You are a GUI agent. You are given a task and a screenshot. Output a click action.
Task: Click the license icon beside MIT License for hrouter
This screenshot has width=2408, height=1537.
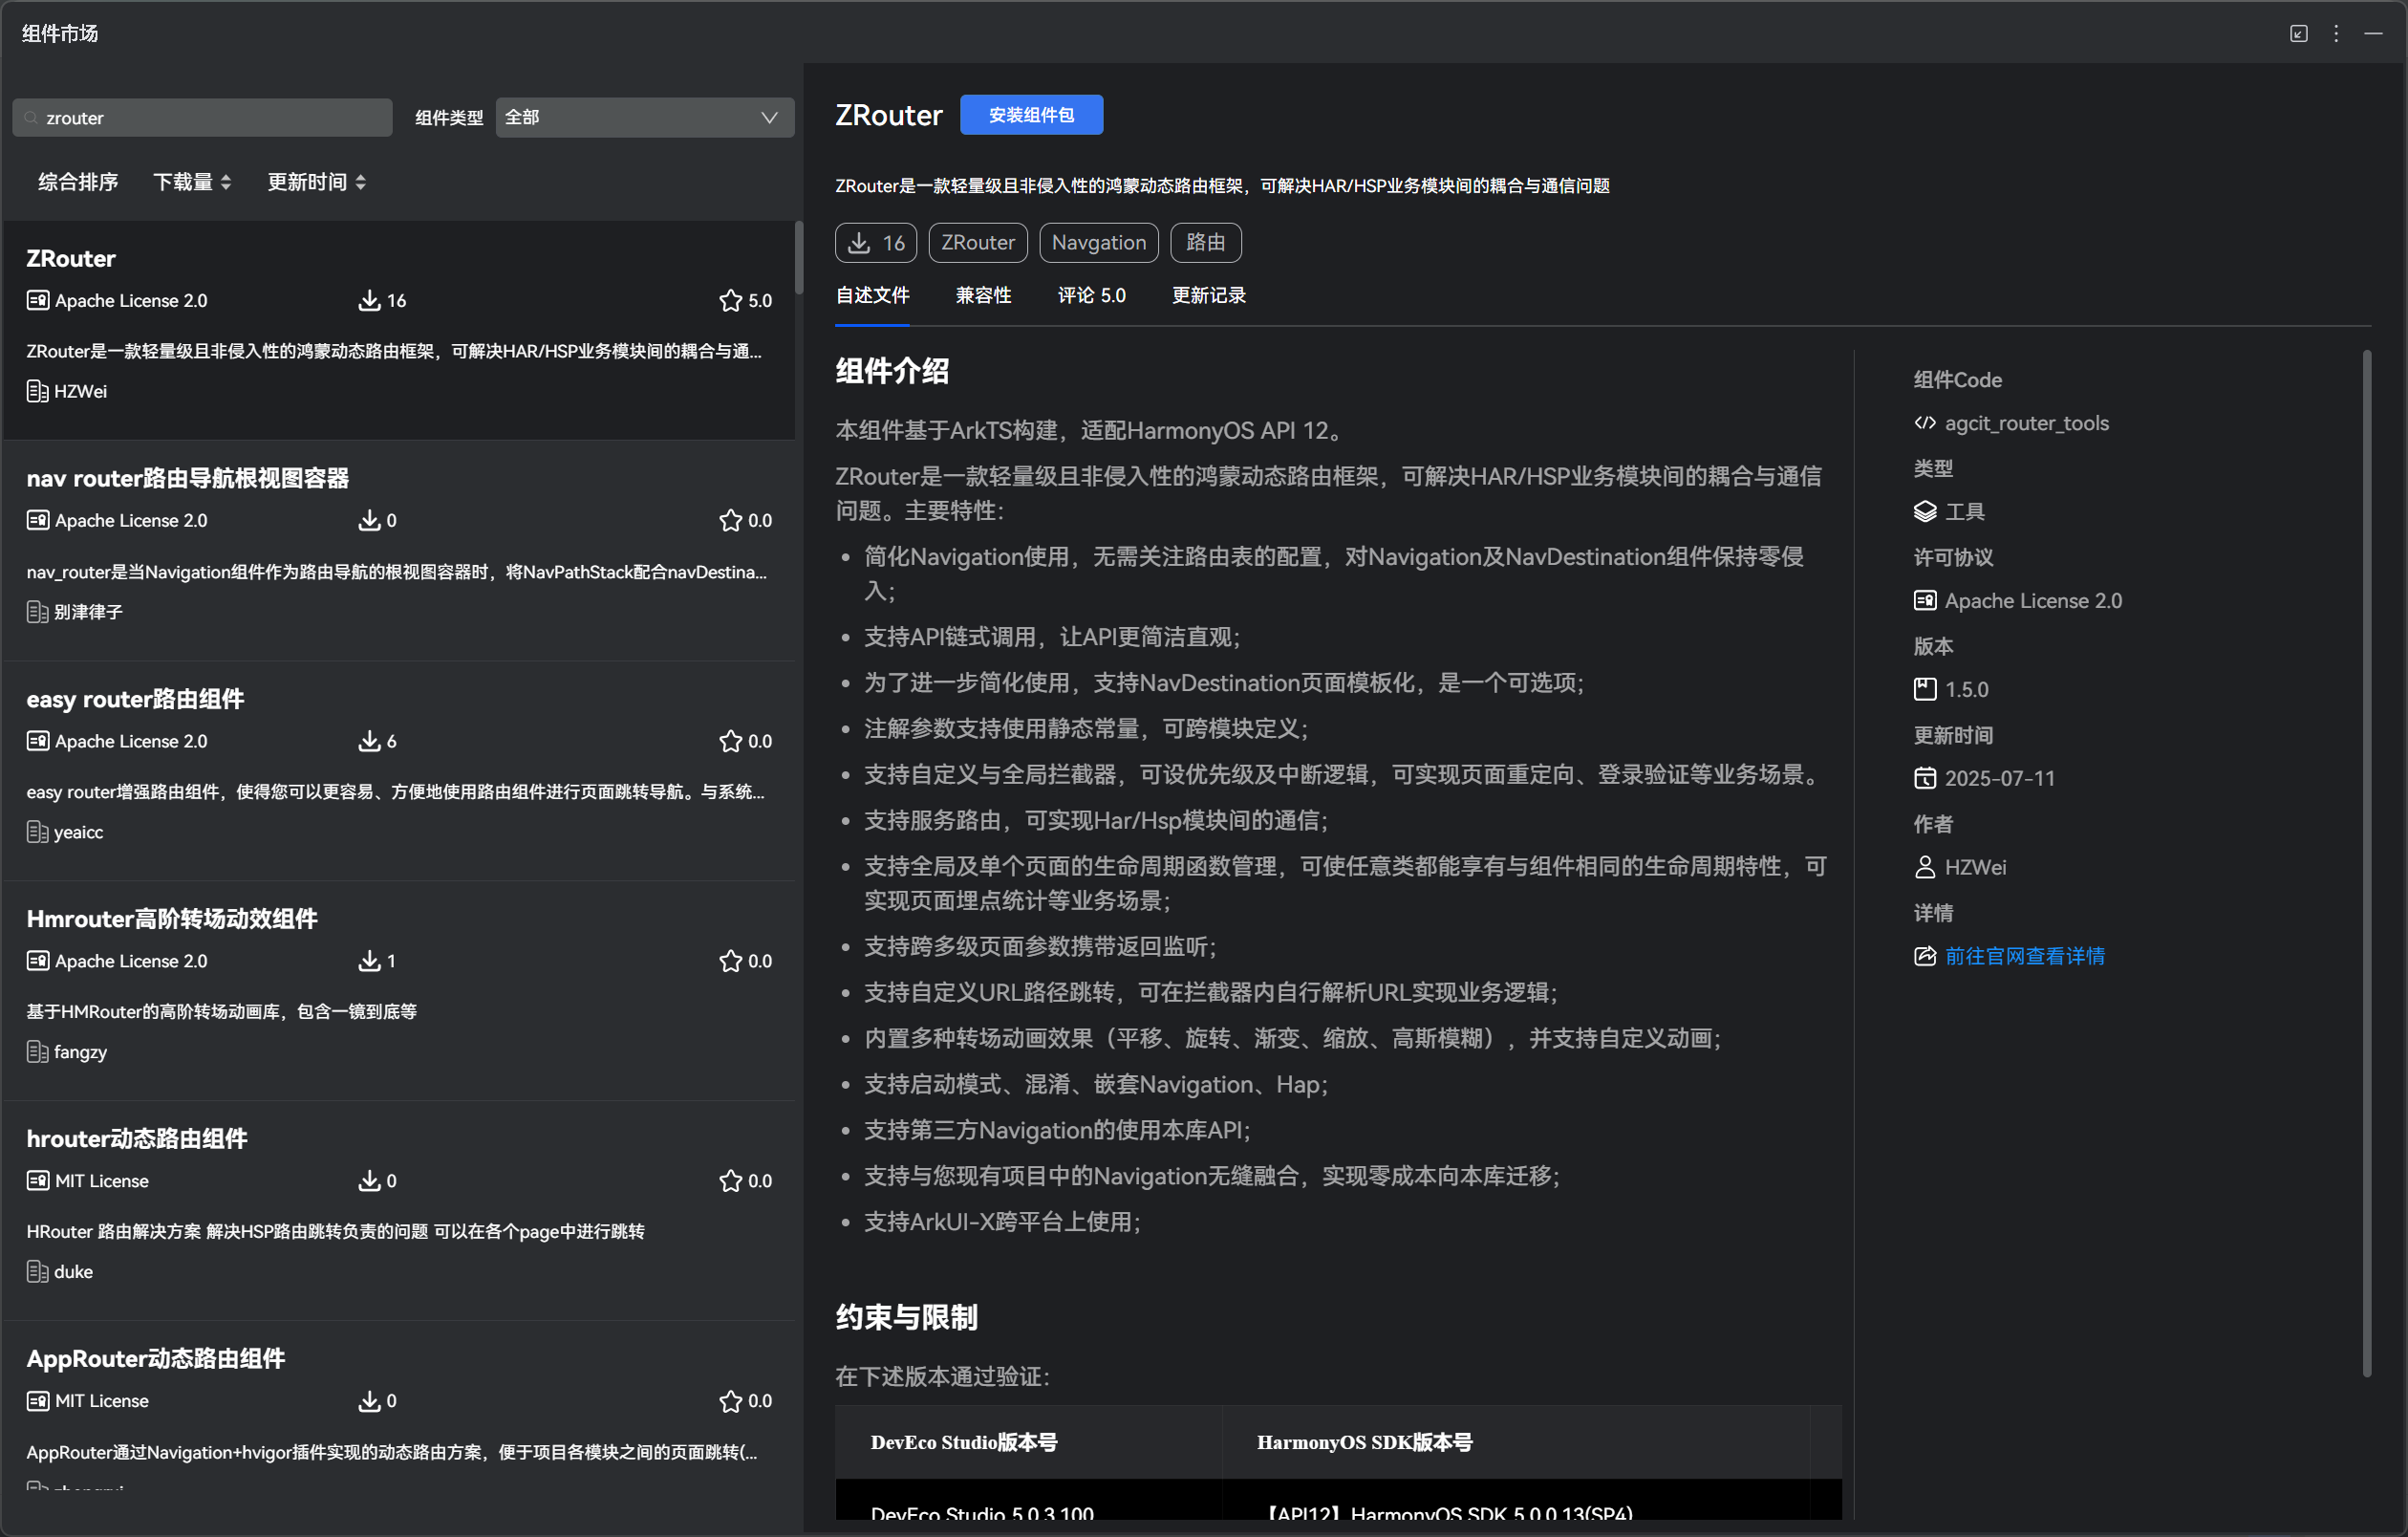[x=37, y=1181]
